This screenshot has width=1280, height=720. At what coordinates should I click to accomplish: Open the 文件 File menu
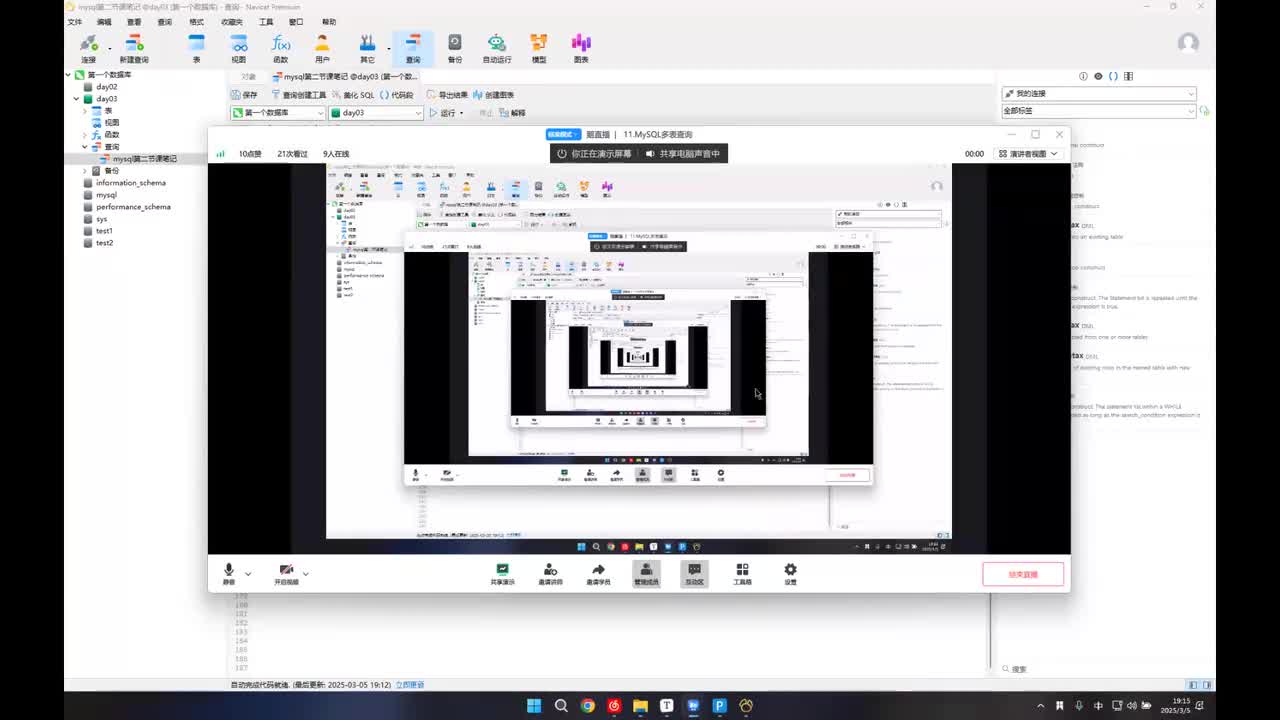[74, 22]
